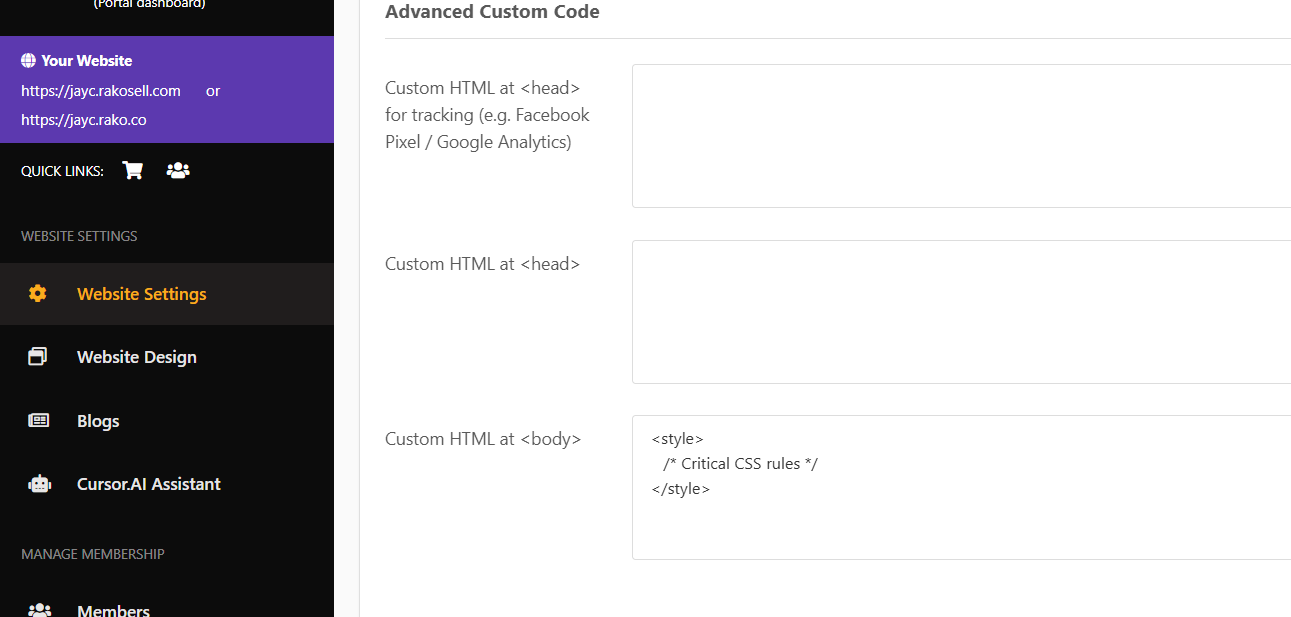Click the globe icon beside Your Website
The height and width of the screenshot is (617, 1291).
[28, 61]
